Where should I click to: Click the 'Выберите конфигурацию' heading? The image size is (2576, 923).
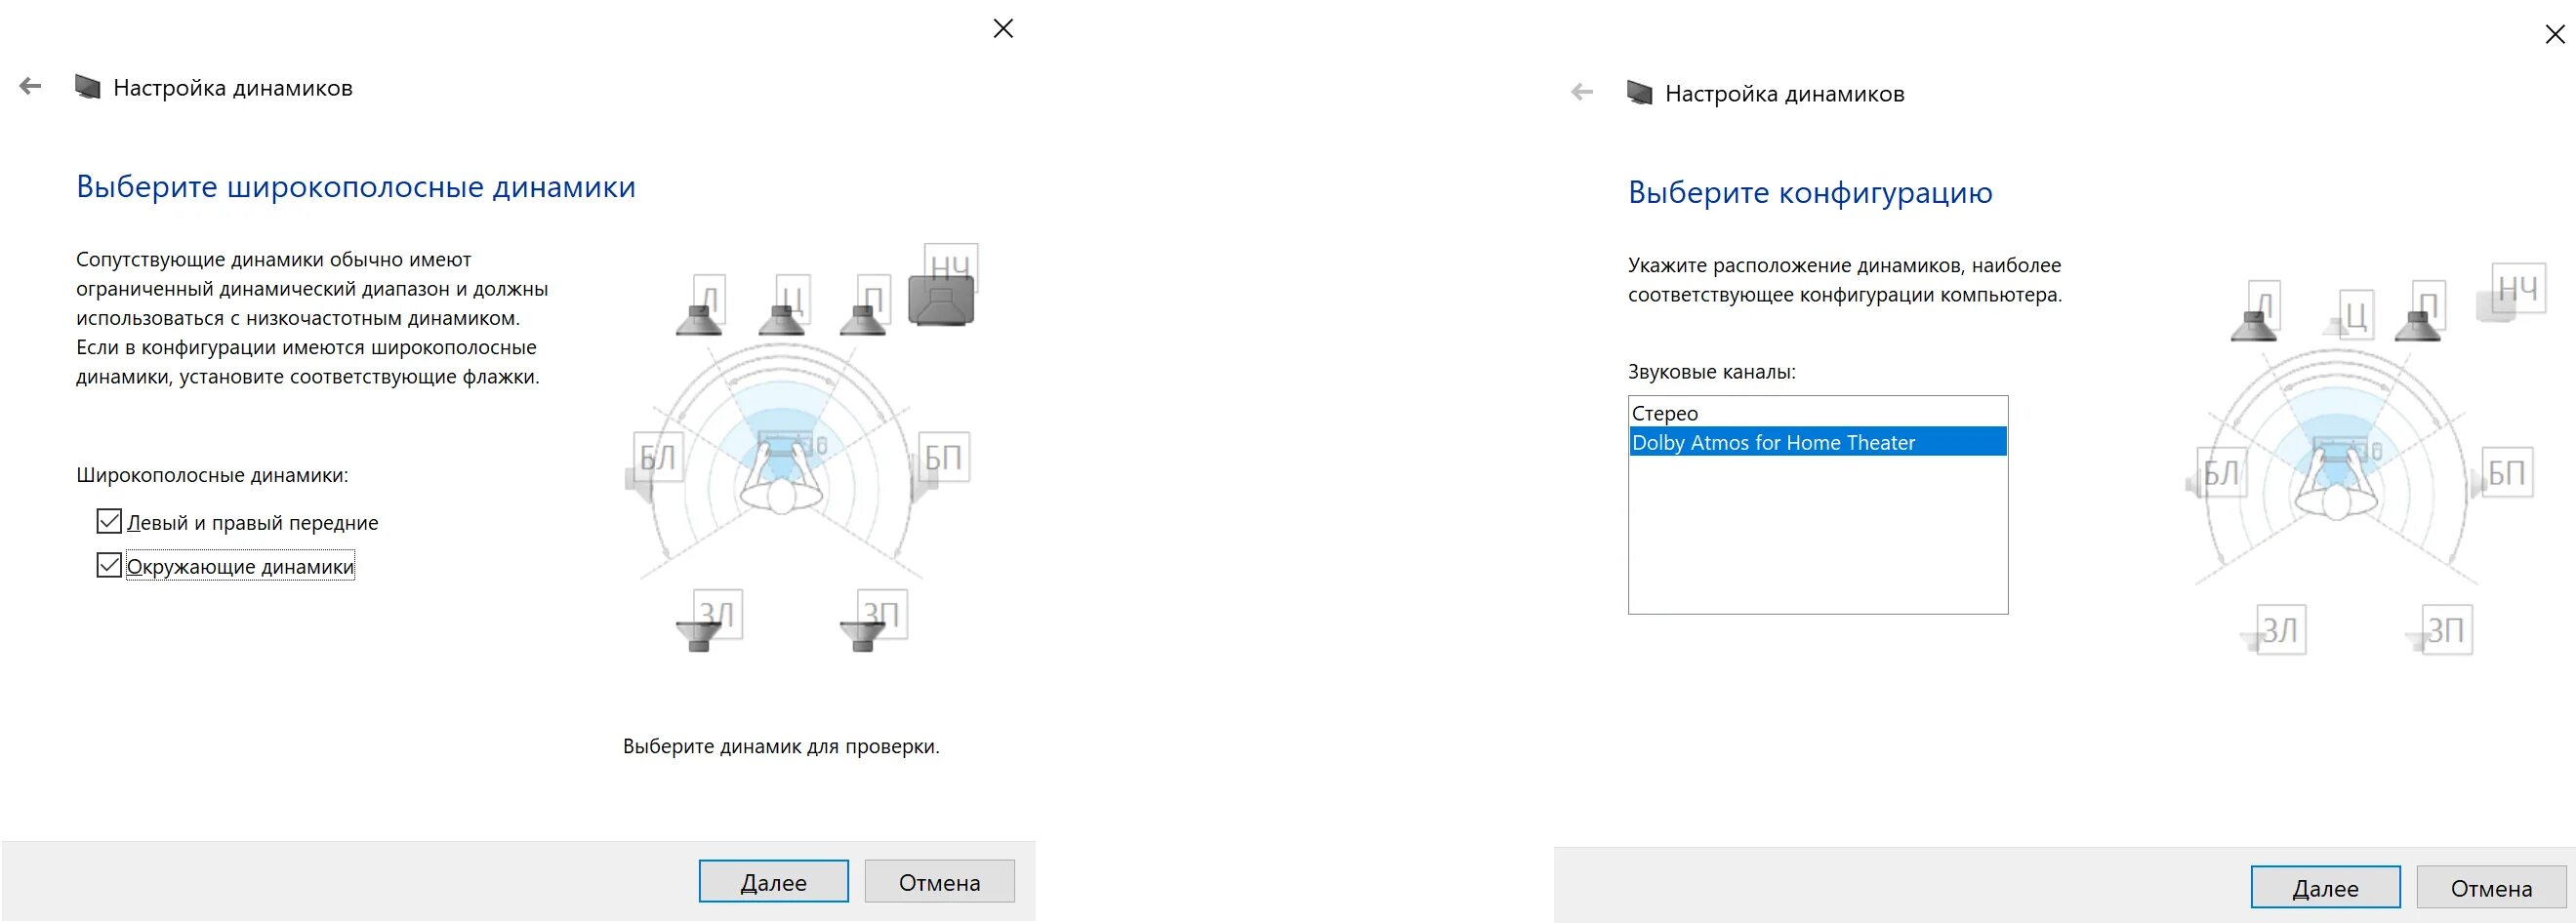1811,192
